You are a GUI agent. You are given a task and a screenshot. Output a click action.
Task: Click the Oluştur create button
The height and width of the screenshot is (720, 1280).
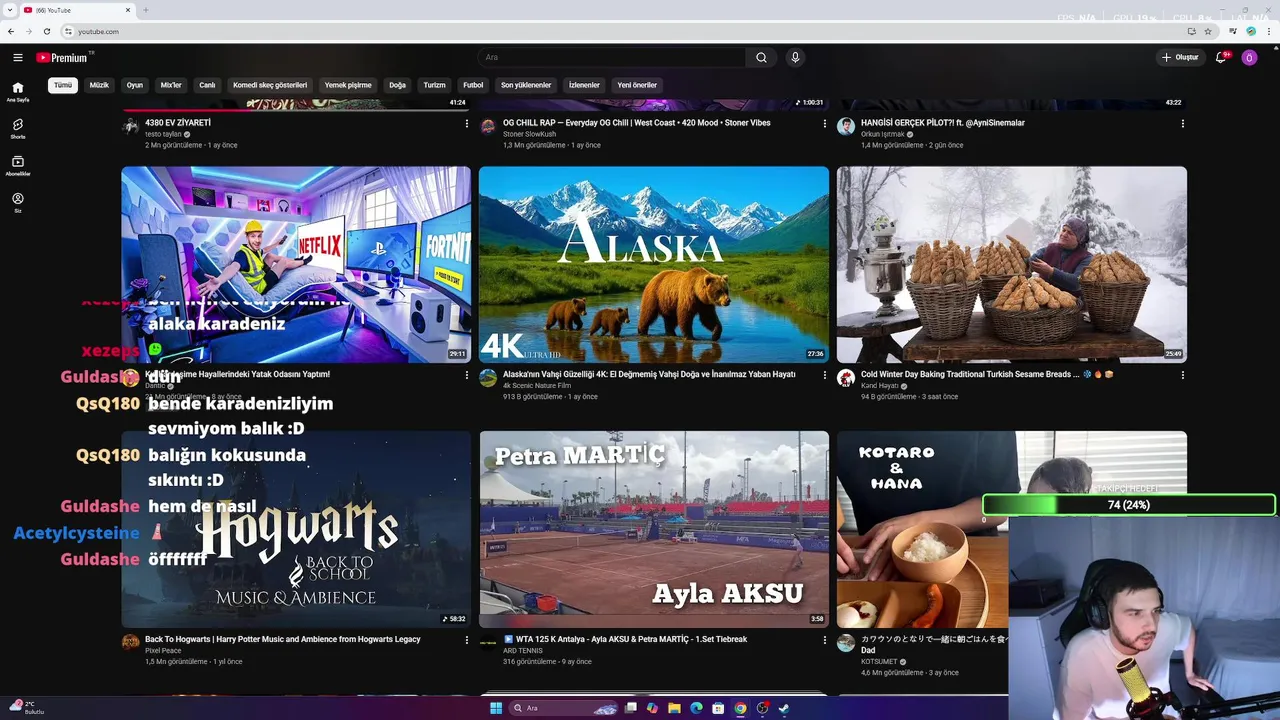(1180, 58)
